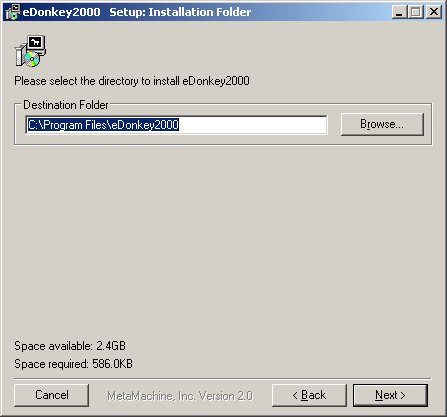Open the Browse... folder picker
This screenshot has width=447, height=417.
[382, 124]
